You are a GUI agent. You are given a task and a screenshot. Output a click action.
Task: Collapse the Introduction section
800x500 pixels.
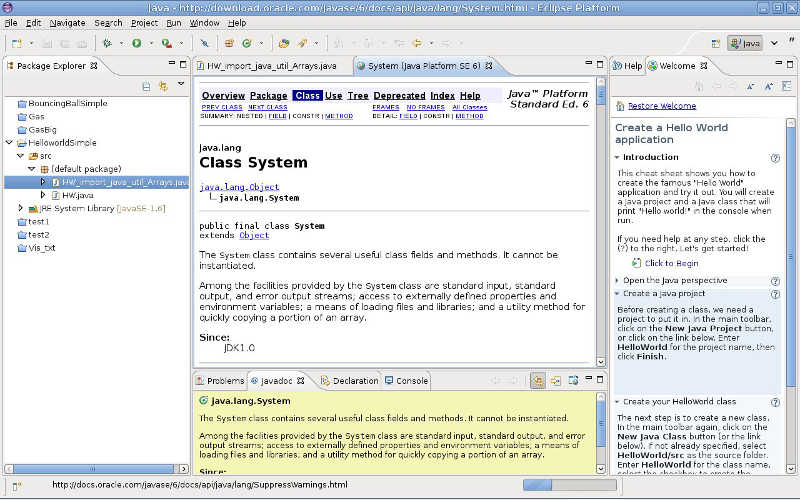(x=617, y=157)
